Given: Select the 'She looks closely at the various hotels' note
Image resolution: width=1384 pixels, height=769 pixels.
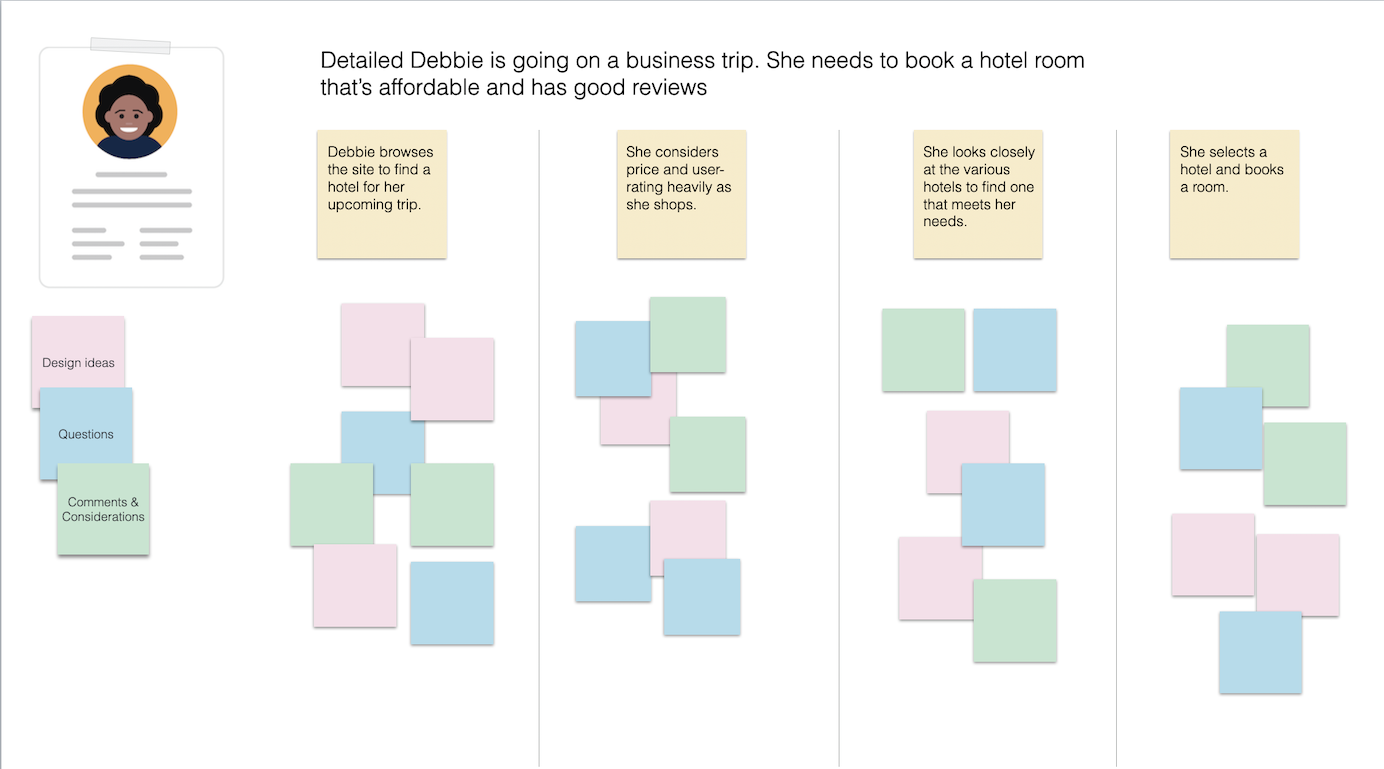Looking at the screenshot, I should pos(977,193).
